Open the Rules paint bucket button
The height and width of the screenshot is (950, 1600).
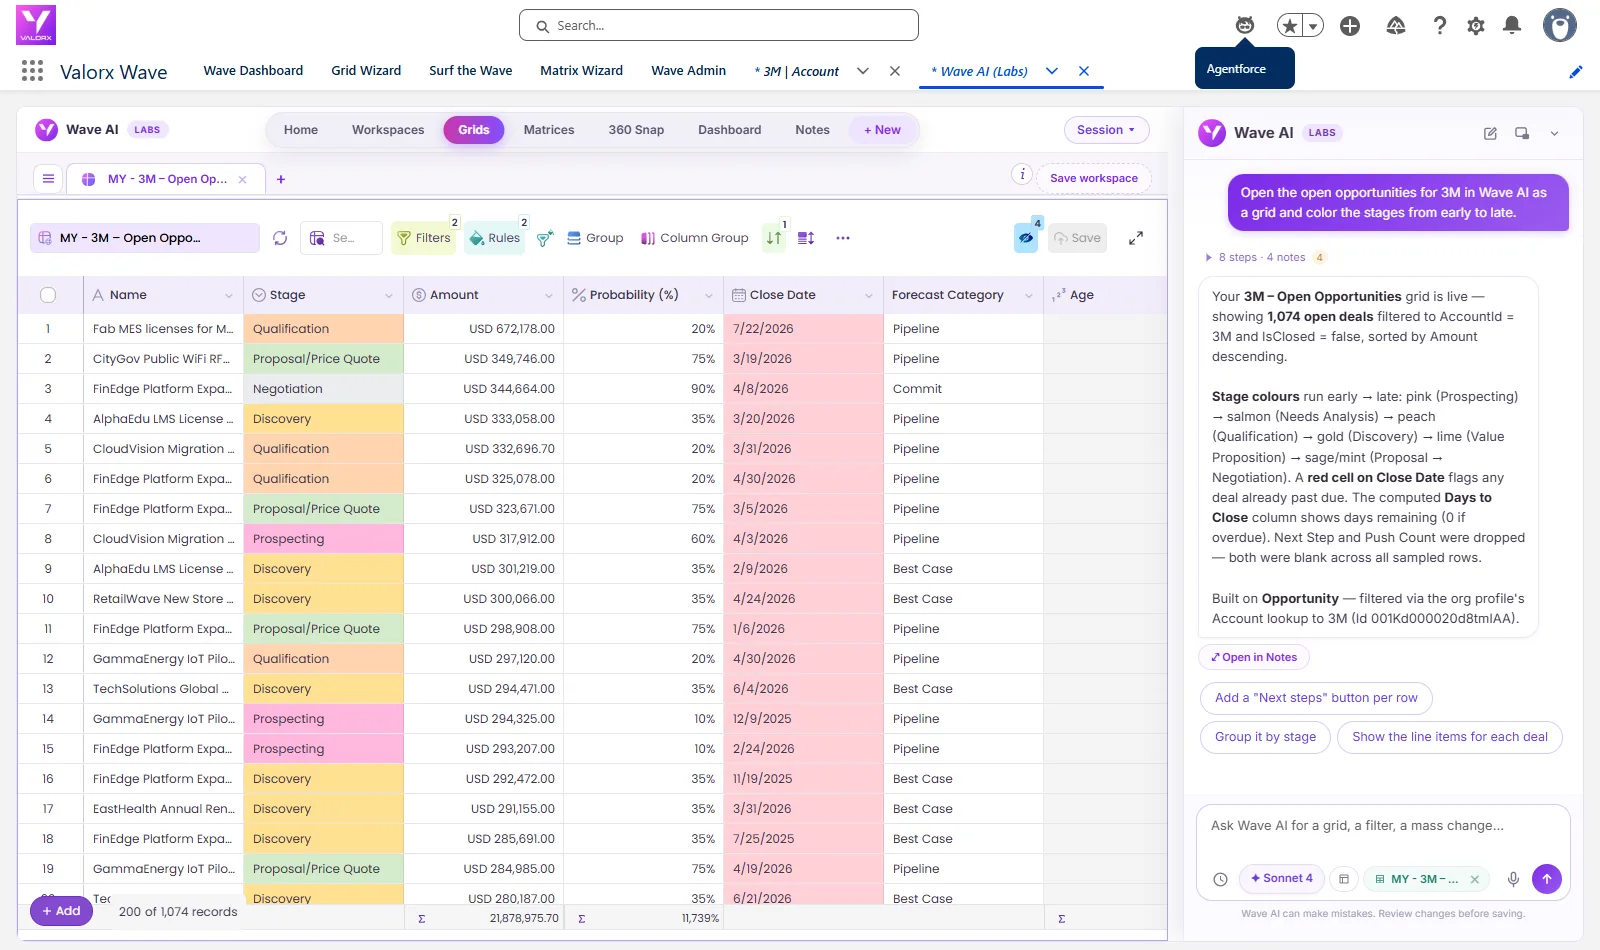[x=494, y=238]
